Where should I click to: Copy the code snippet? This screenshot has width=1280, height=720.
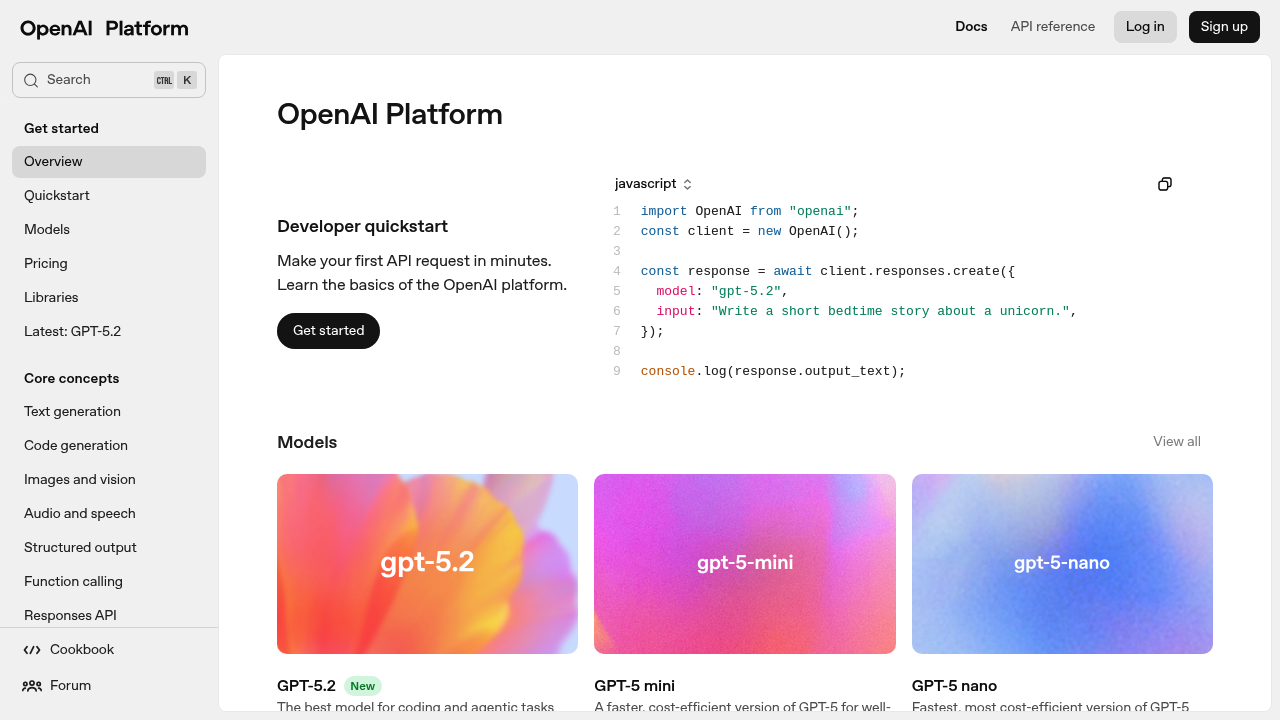[x=1164, y=184]
